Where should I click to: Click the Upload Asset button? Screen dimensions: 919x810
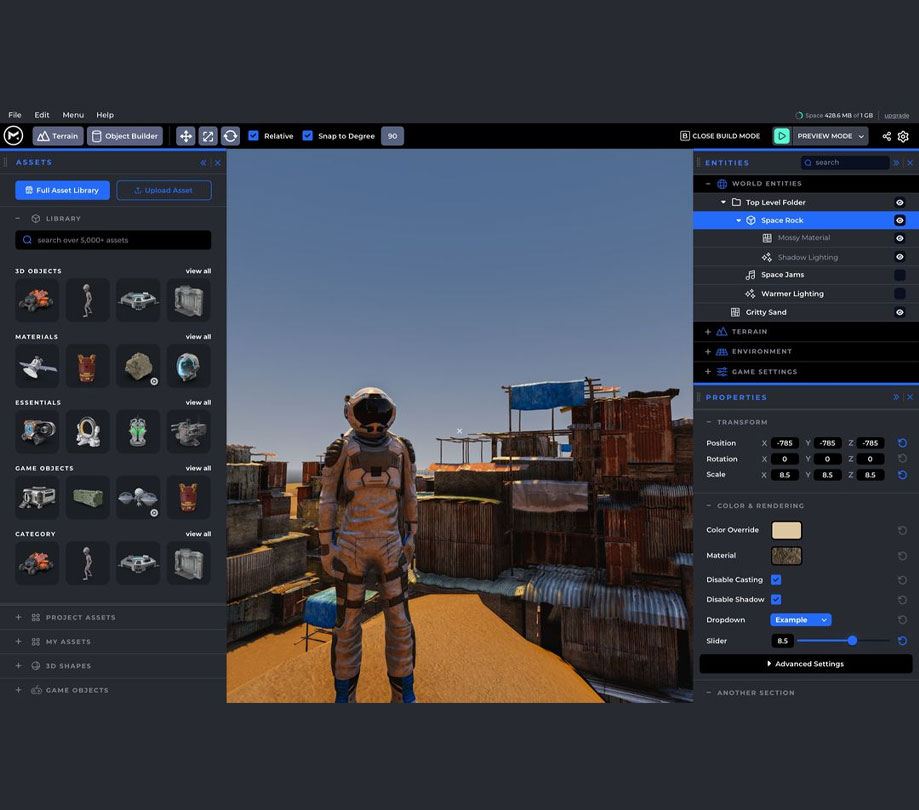[164, 190]
